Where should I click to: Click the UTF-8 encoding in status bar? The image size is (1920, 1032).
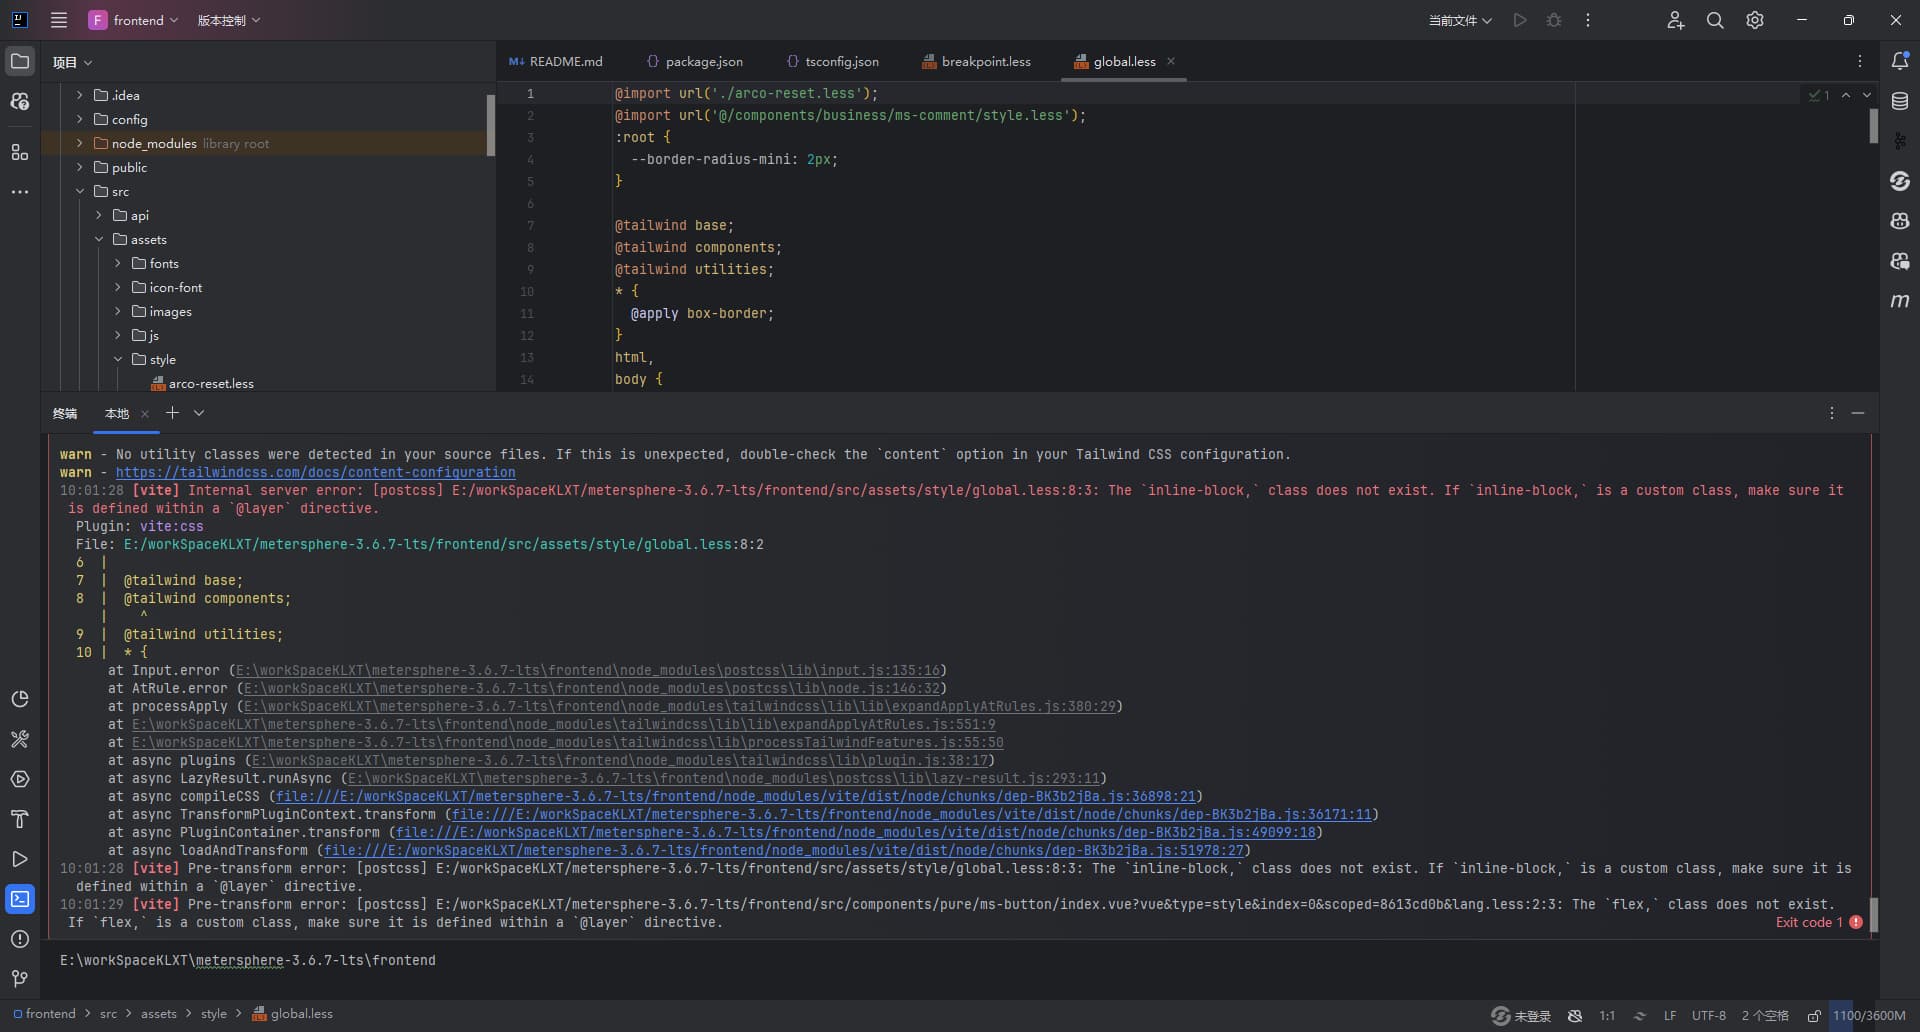(x=1708, y=1016)
